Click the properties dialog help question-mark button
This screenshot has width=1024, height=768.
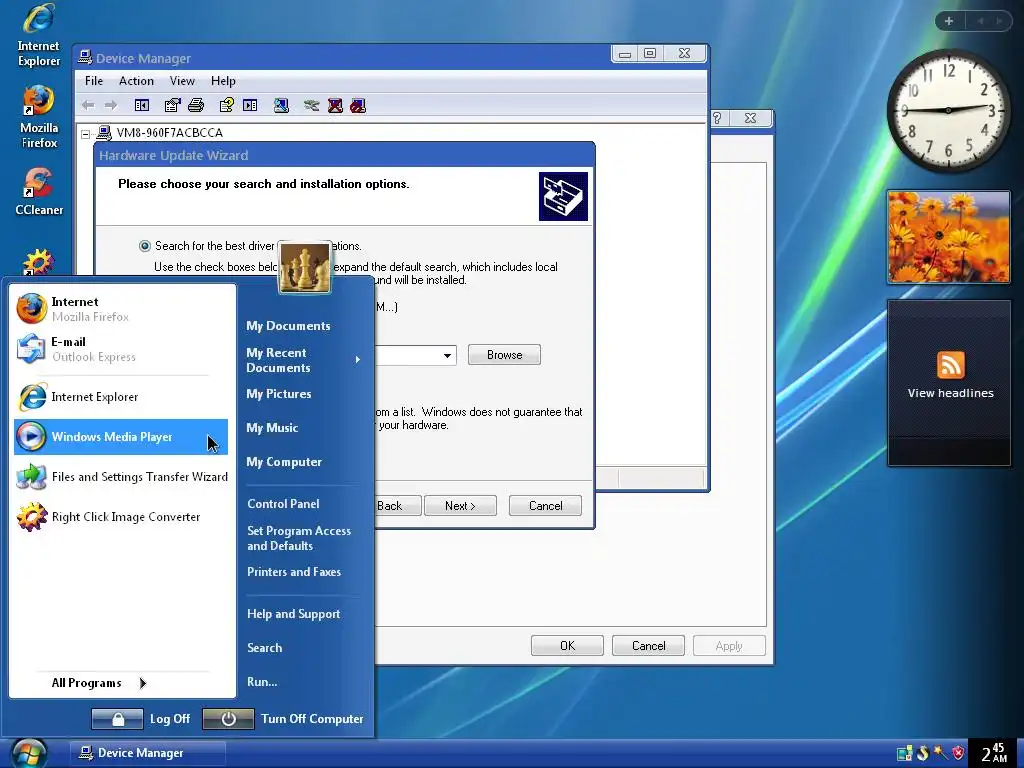click(718, 118)
